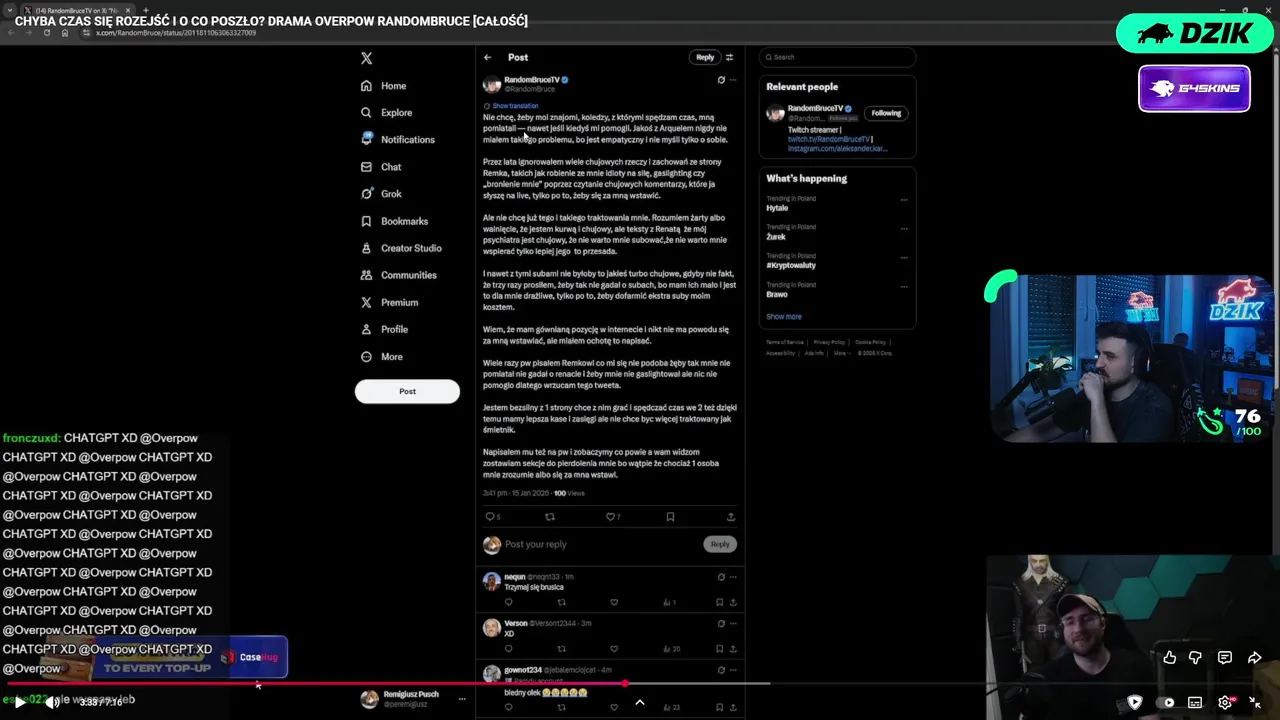Click main post's reply count icon
Screen dimensions: 1280x720
tap(491, 517)
